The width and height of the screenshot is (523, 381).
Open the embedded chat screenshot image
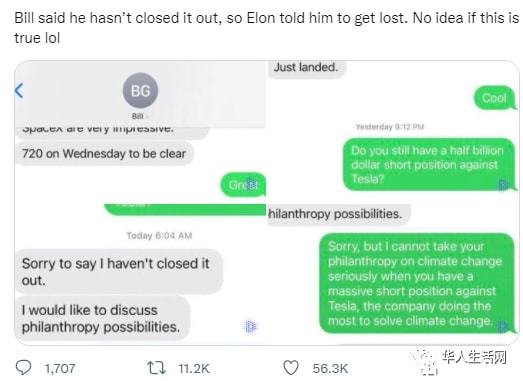coord(267,203)
